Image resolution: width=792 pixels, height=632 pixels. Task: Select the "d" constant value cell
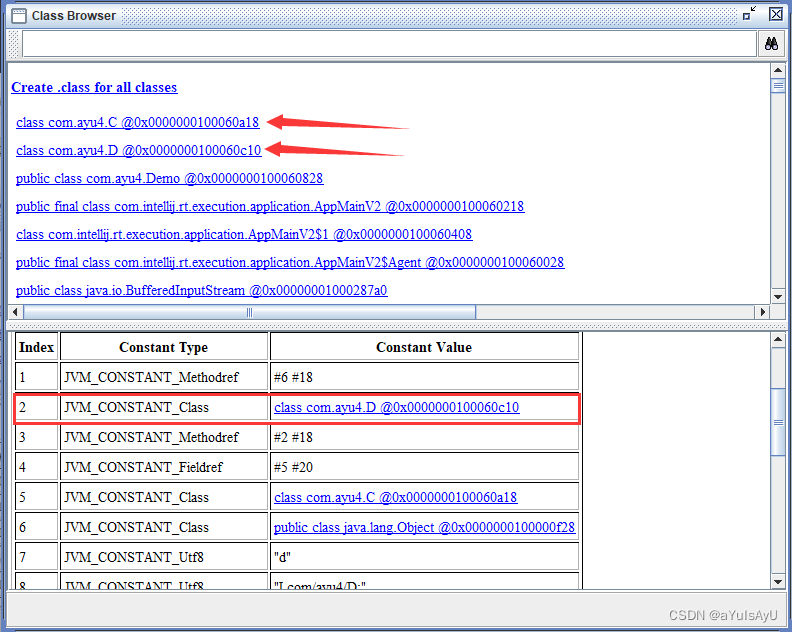click(x=424, y=557)
